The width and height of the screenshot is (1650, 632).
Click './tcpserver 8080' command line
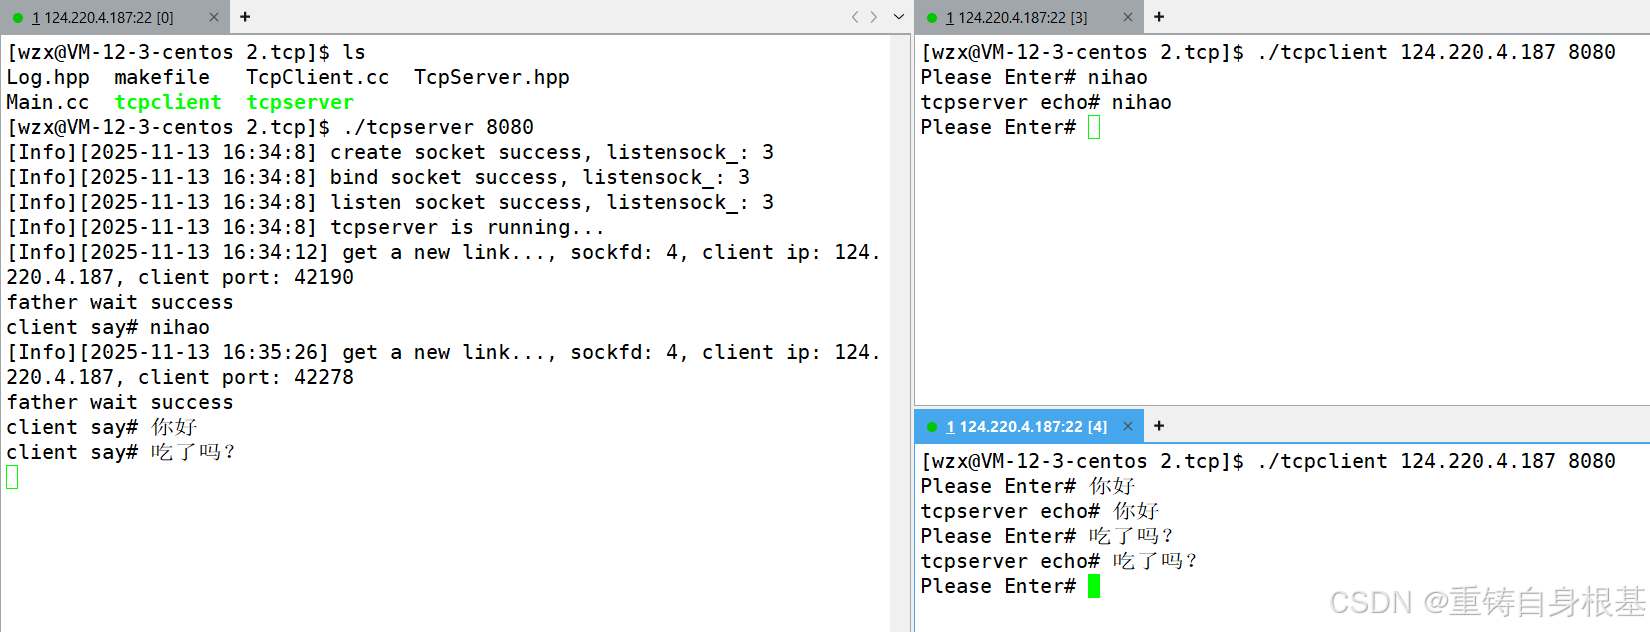tap(438, 127)
